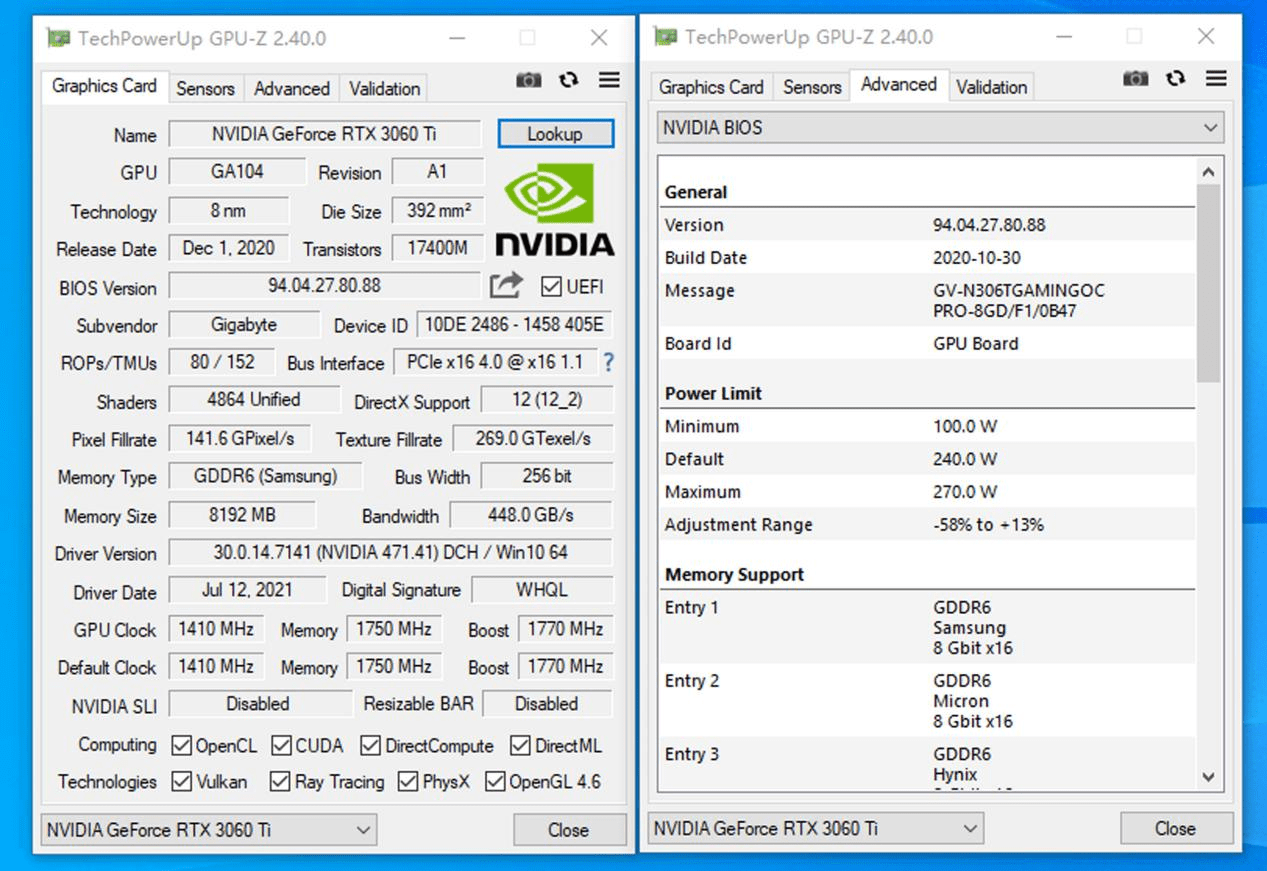Select Validation tab in right window

992,87
